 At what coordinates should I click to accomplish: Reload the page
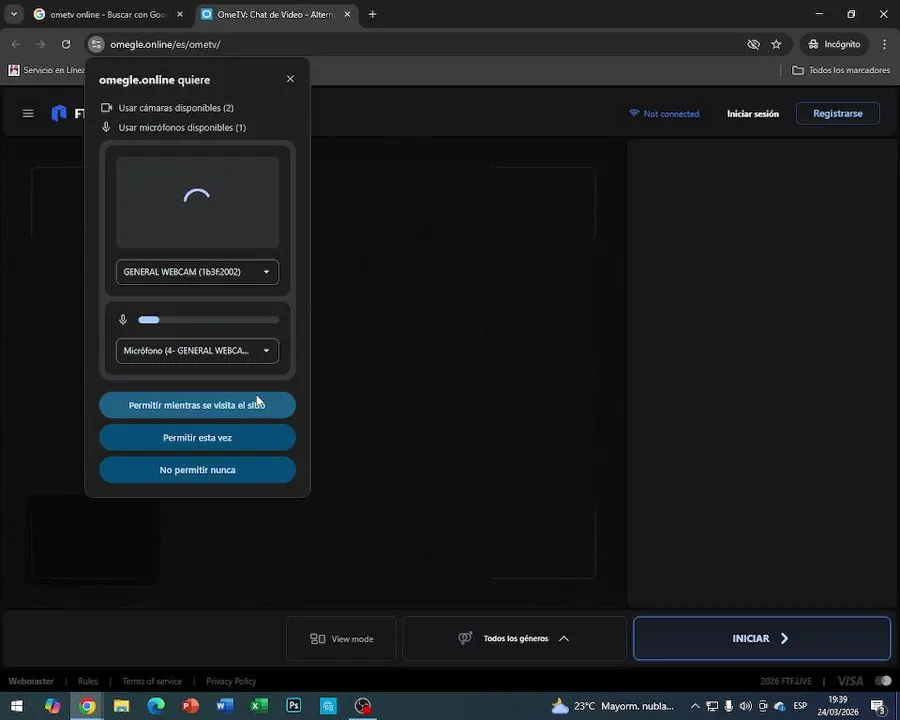[66, 44]
